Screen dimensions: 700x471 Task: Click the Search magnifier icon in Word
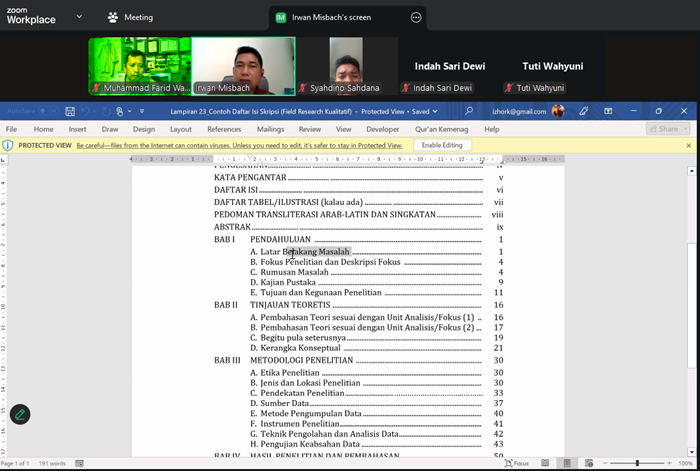(x=469, y=111)
